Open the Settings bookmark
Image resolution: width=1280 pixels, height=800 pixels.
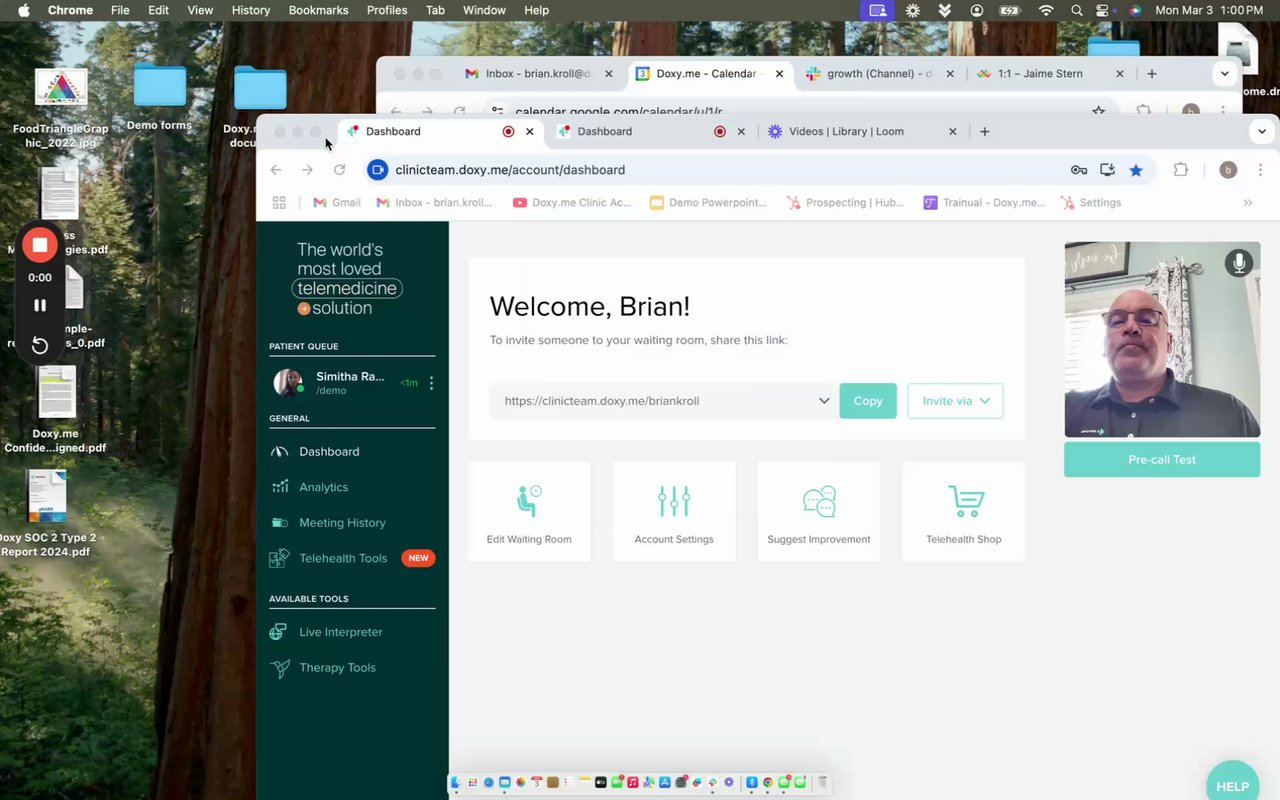(x=1091, y=202)
